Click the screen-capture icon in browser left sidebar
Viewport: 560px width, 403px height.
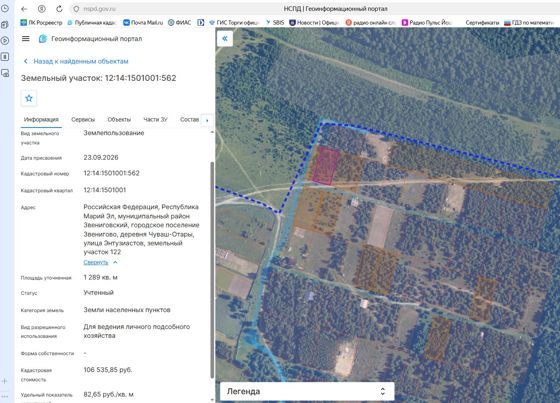[x=5, y=73]
